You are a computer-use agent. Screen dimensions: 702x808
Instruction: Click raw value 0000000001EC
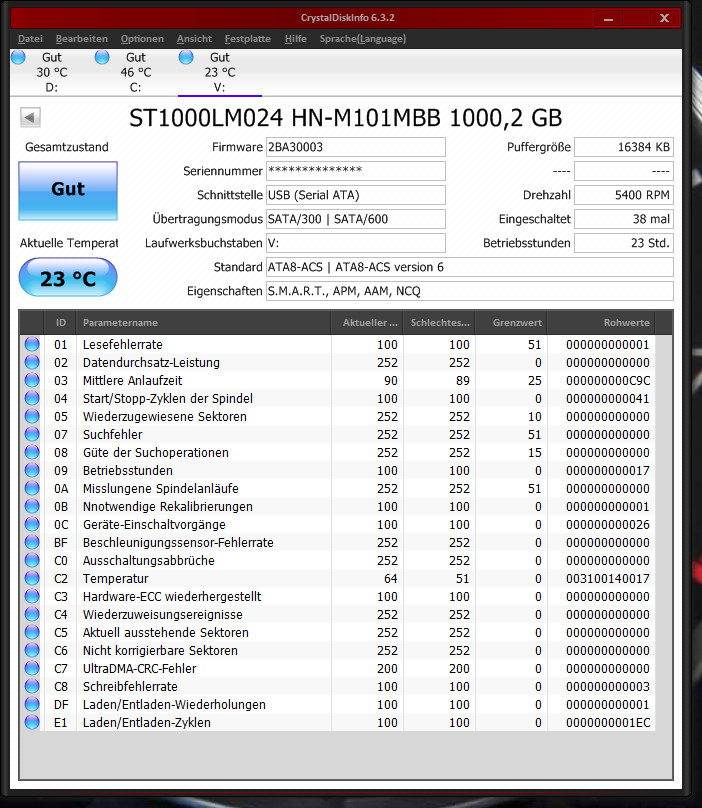point(608,723)
